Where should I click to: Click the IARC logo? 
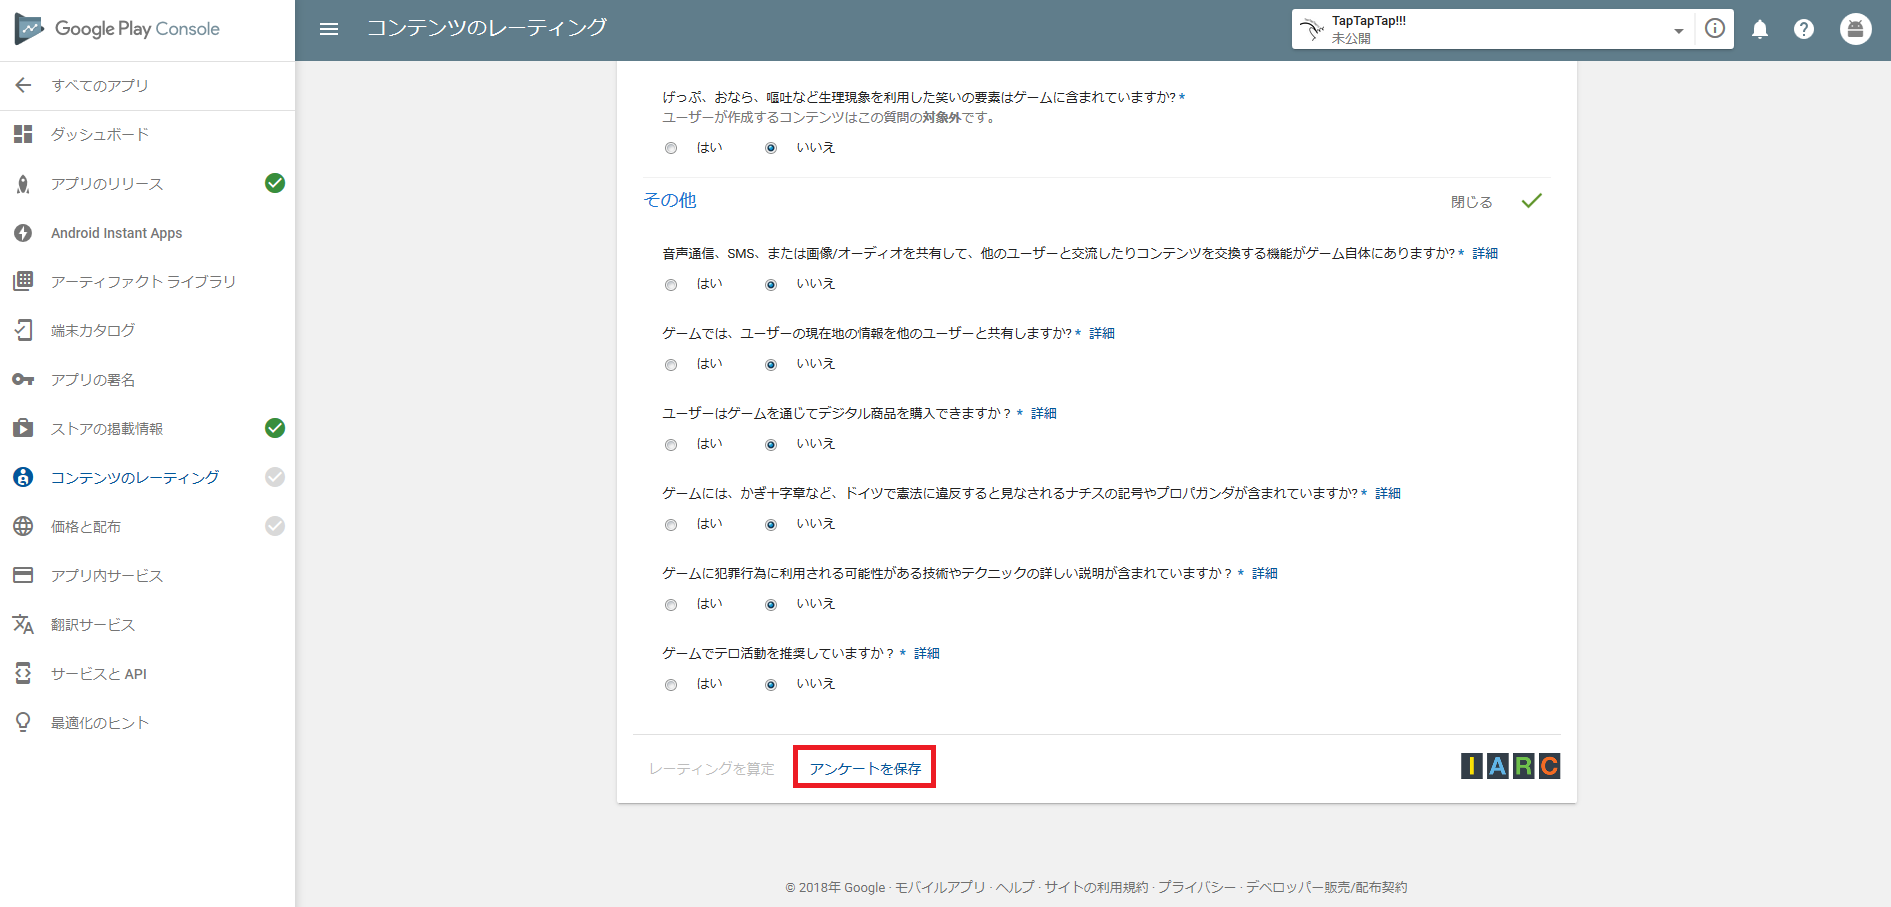[1510, 766]
